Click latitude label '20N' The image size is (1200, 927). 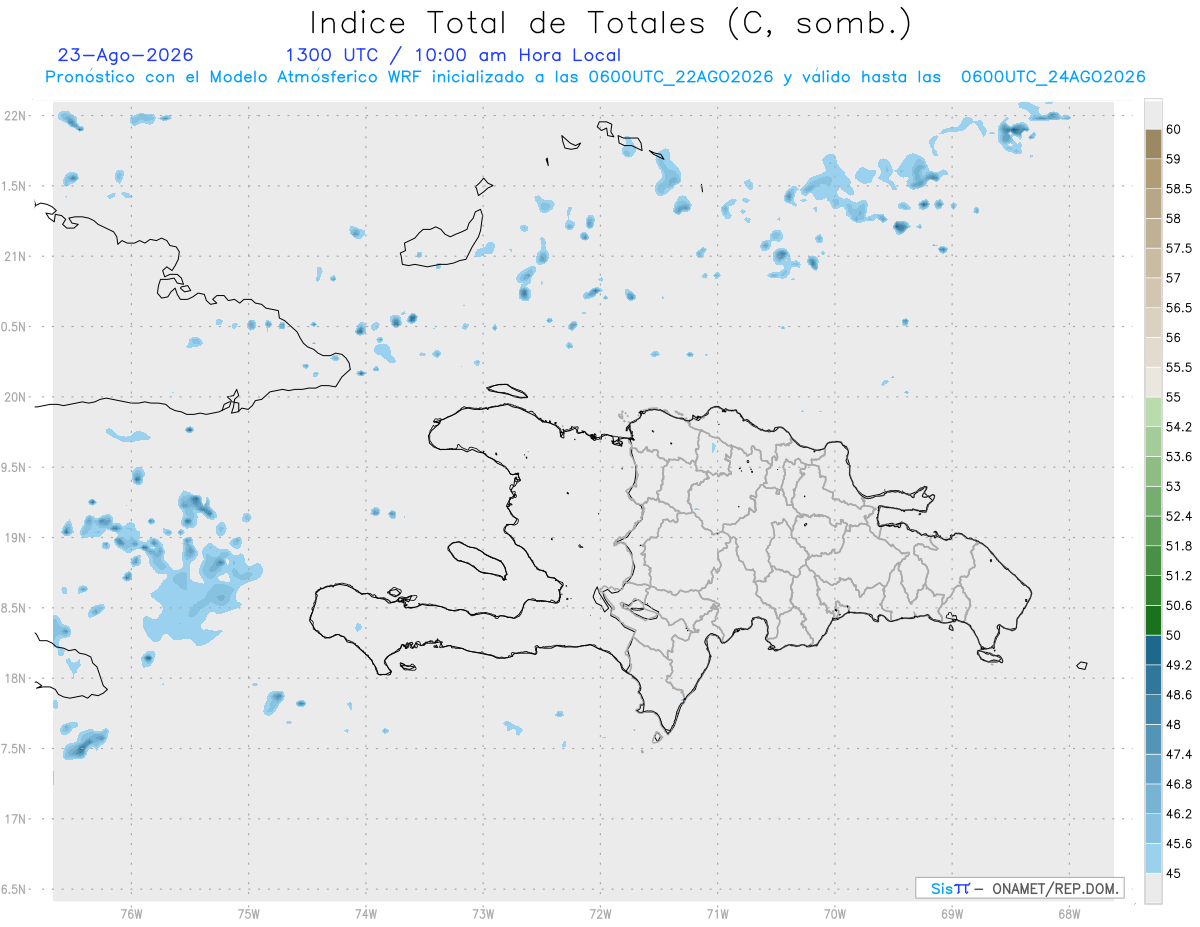tap(15, 397)
